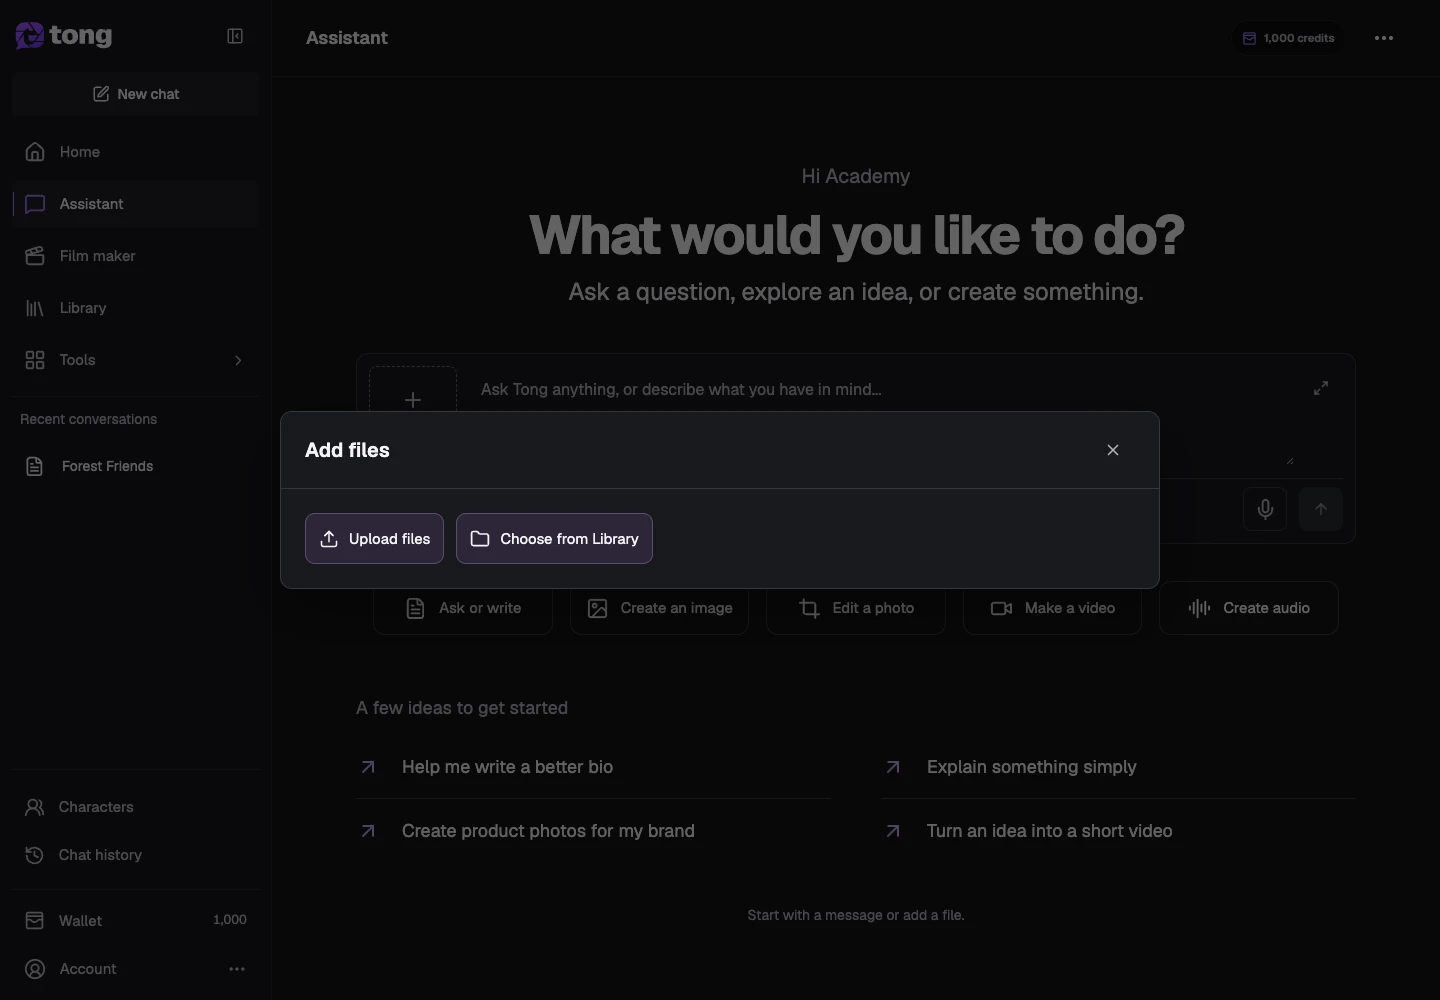Open Library in the sidebar
This screenshot has height=1000, width=1440.
[x=136, y=308]
